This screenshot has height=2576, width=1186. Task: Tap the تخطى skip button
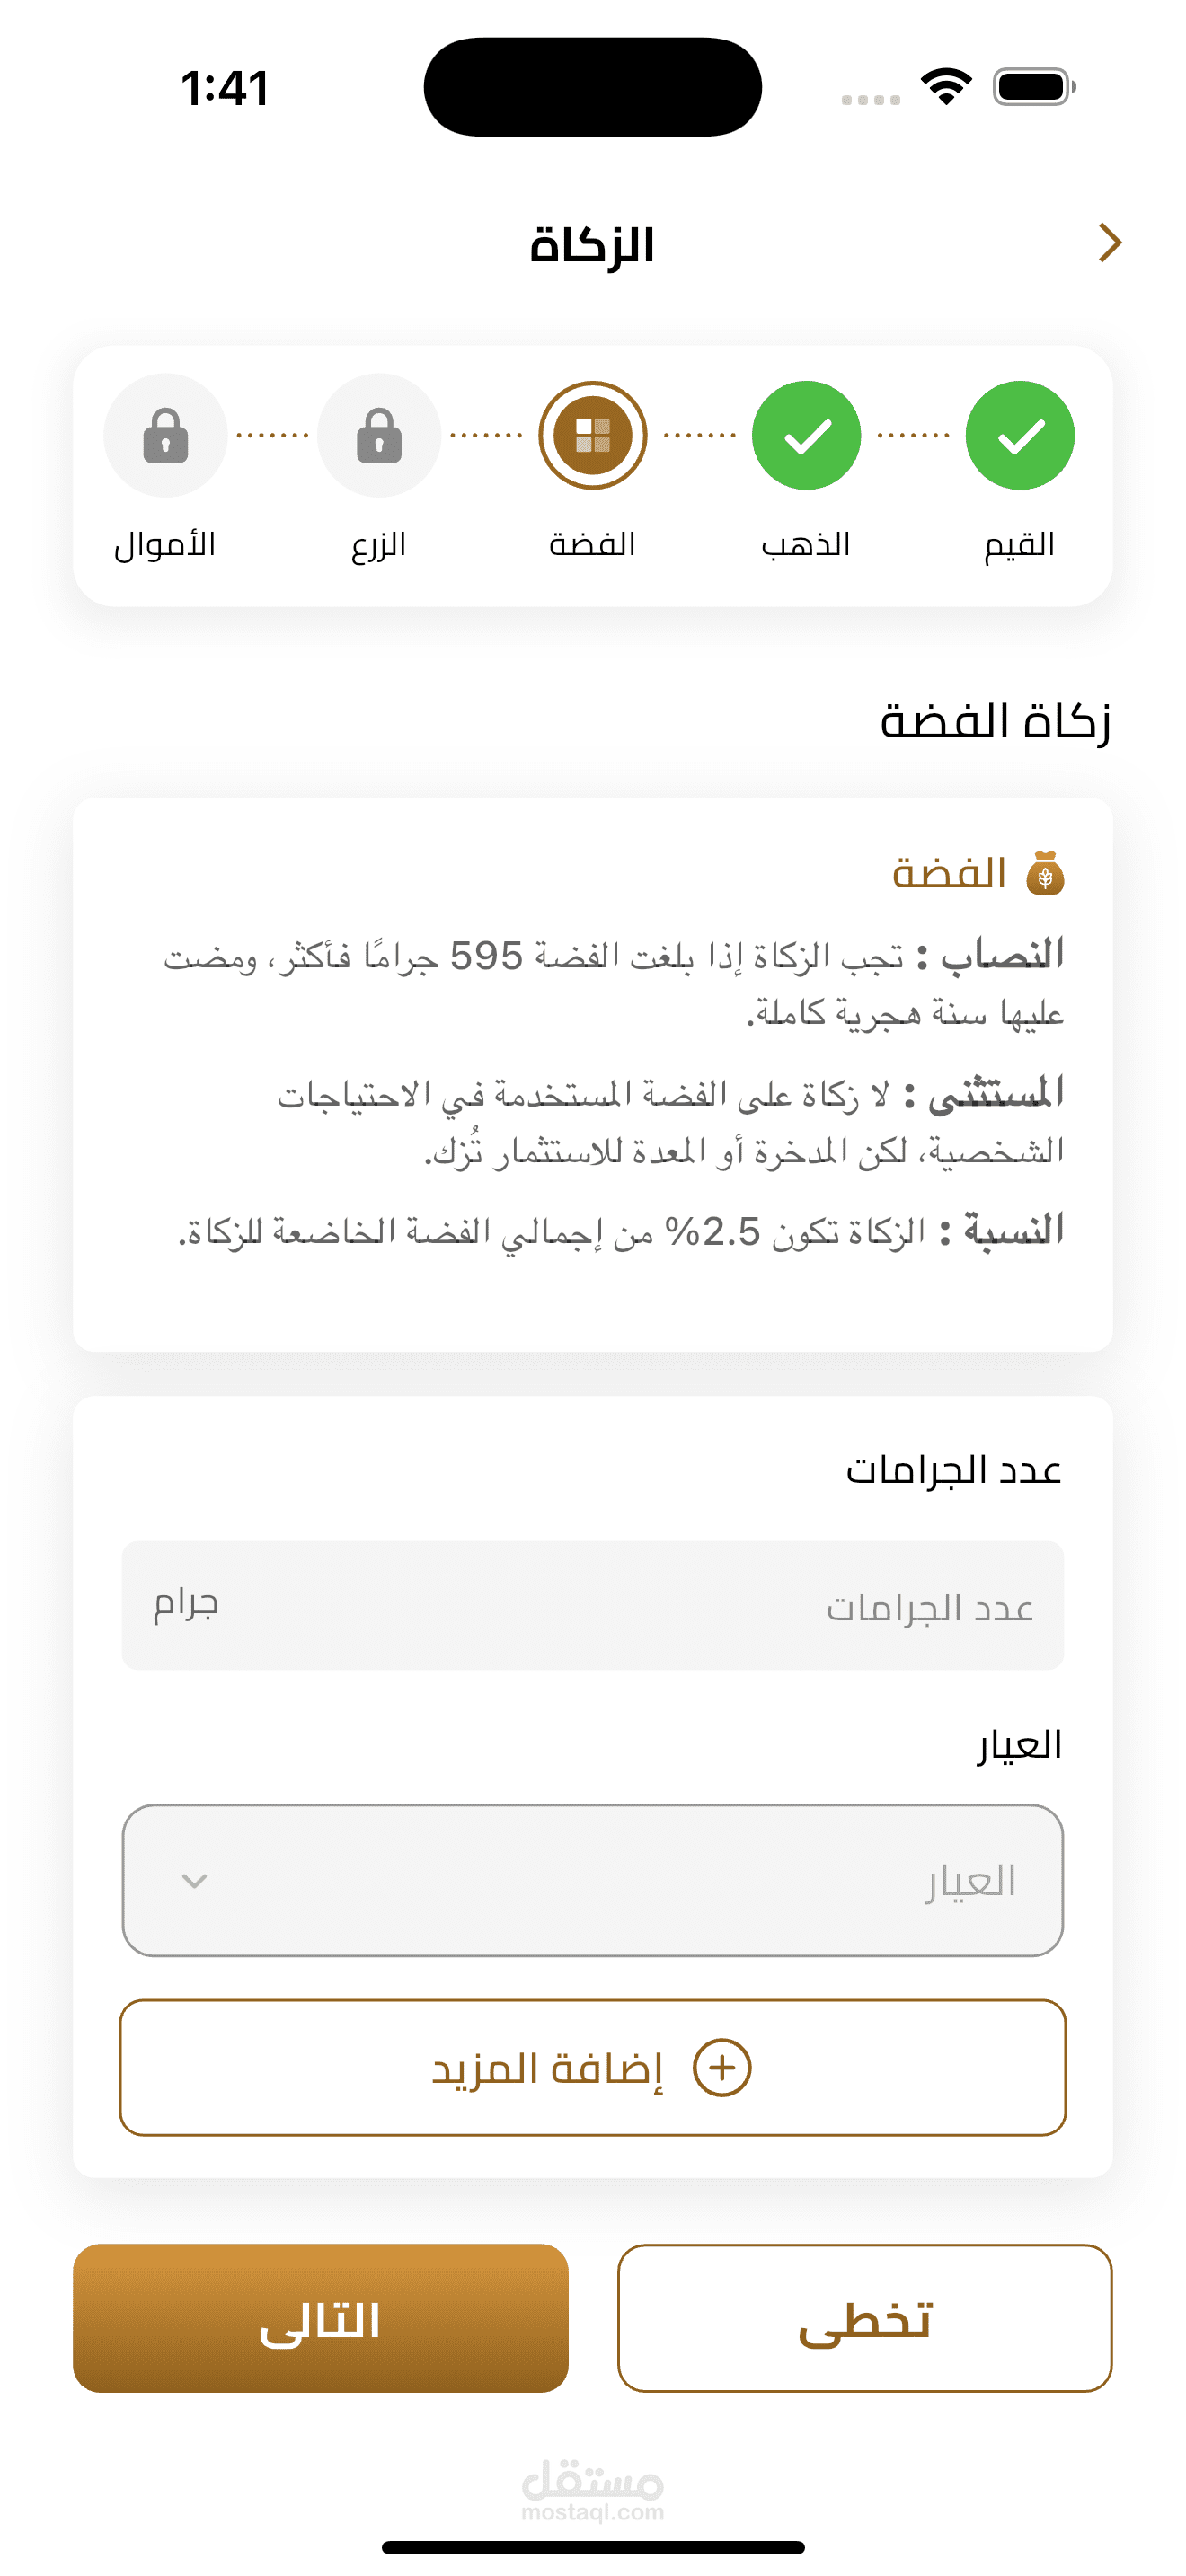(865, 2318)
